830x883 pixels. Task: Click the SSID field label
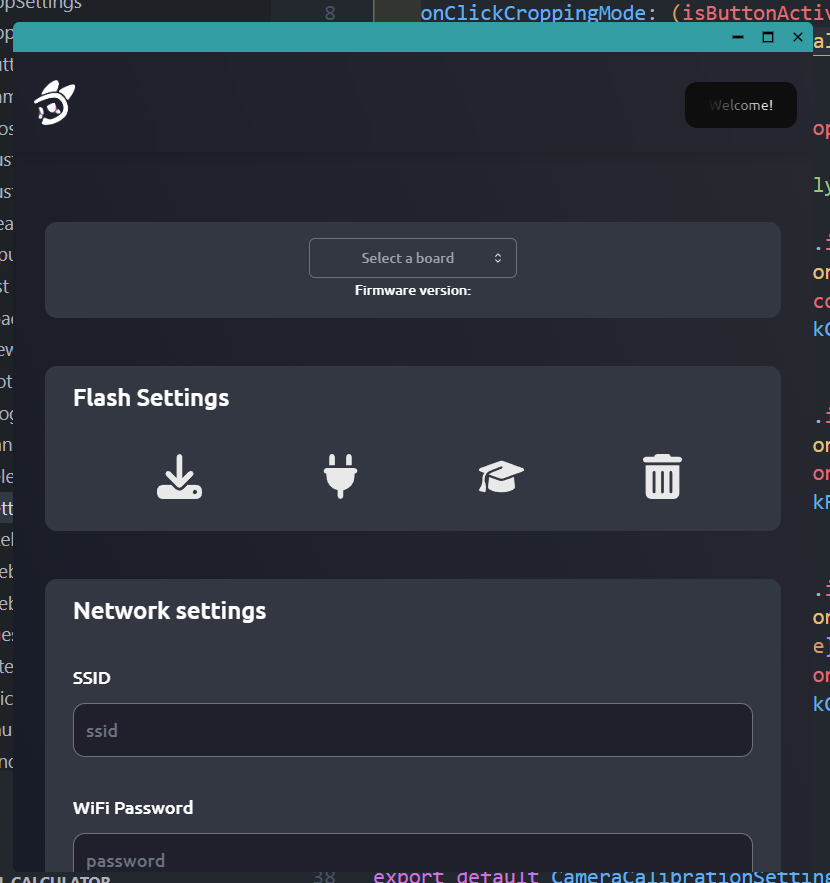click(x=92, y=678)
